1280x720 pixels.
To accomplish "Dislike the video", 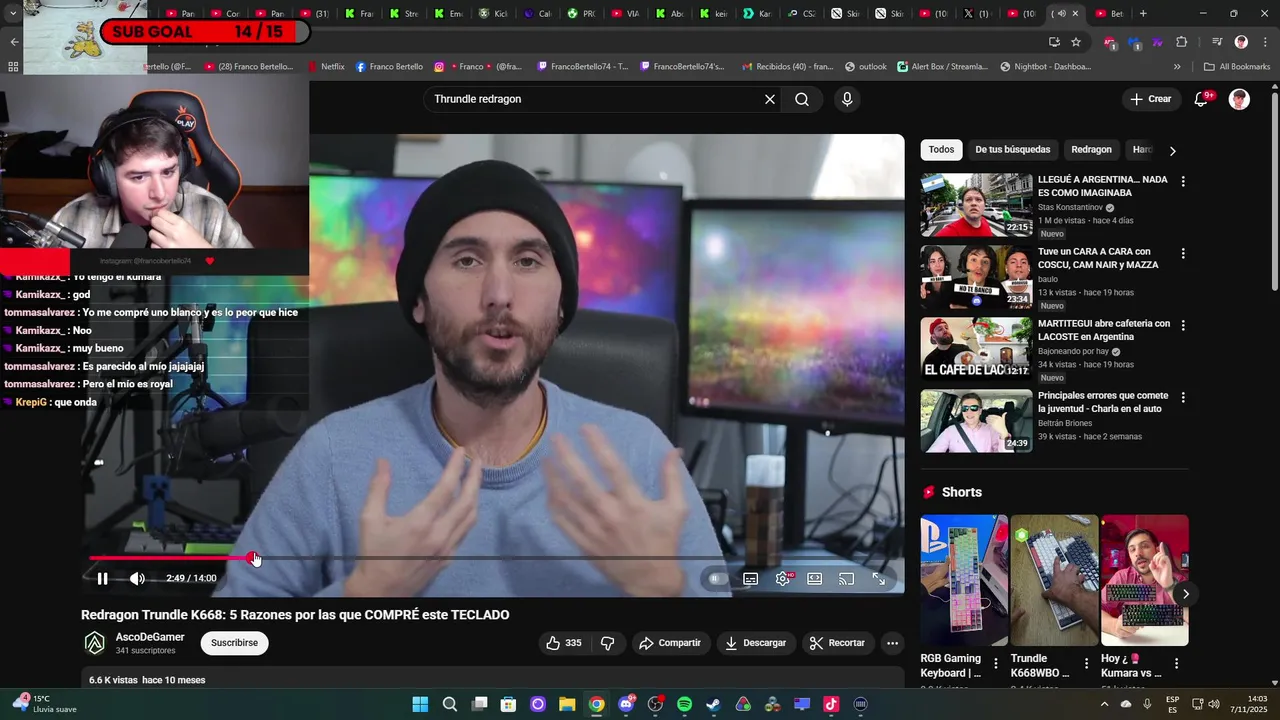I will pyautogui.click(x=607, y=643).
